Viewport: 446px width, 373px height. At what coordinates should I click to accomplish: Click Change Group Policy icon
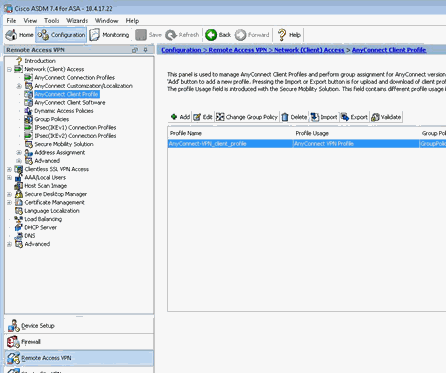coord(220,117)
